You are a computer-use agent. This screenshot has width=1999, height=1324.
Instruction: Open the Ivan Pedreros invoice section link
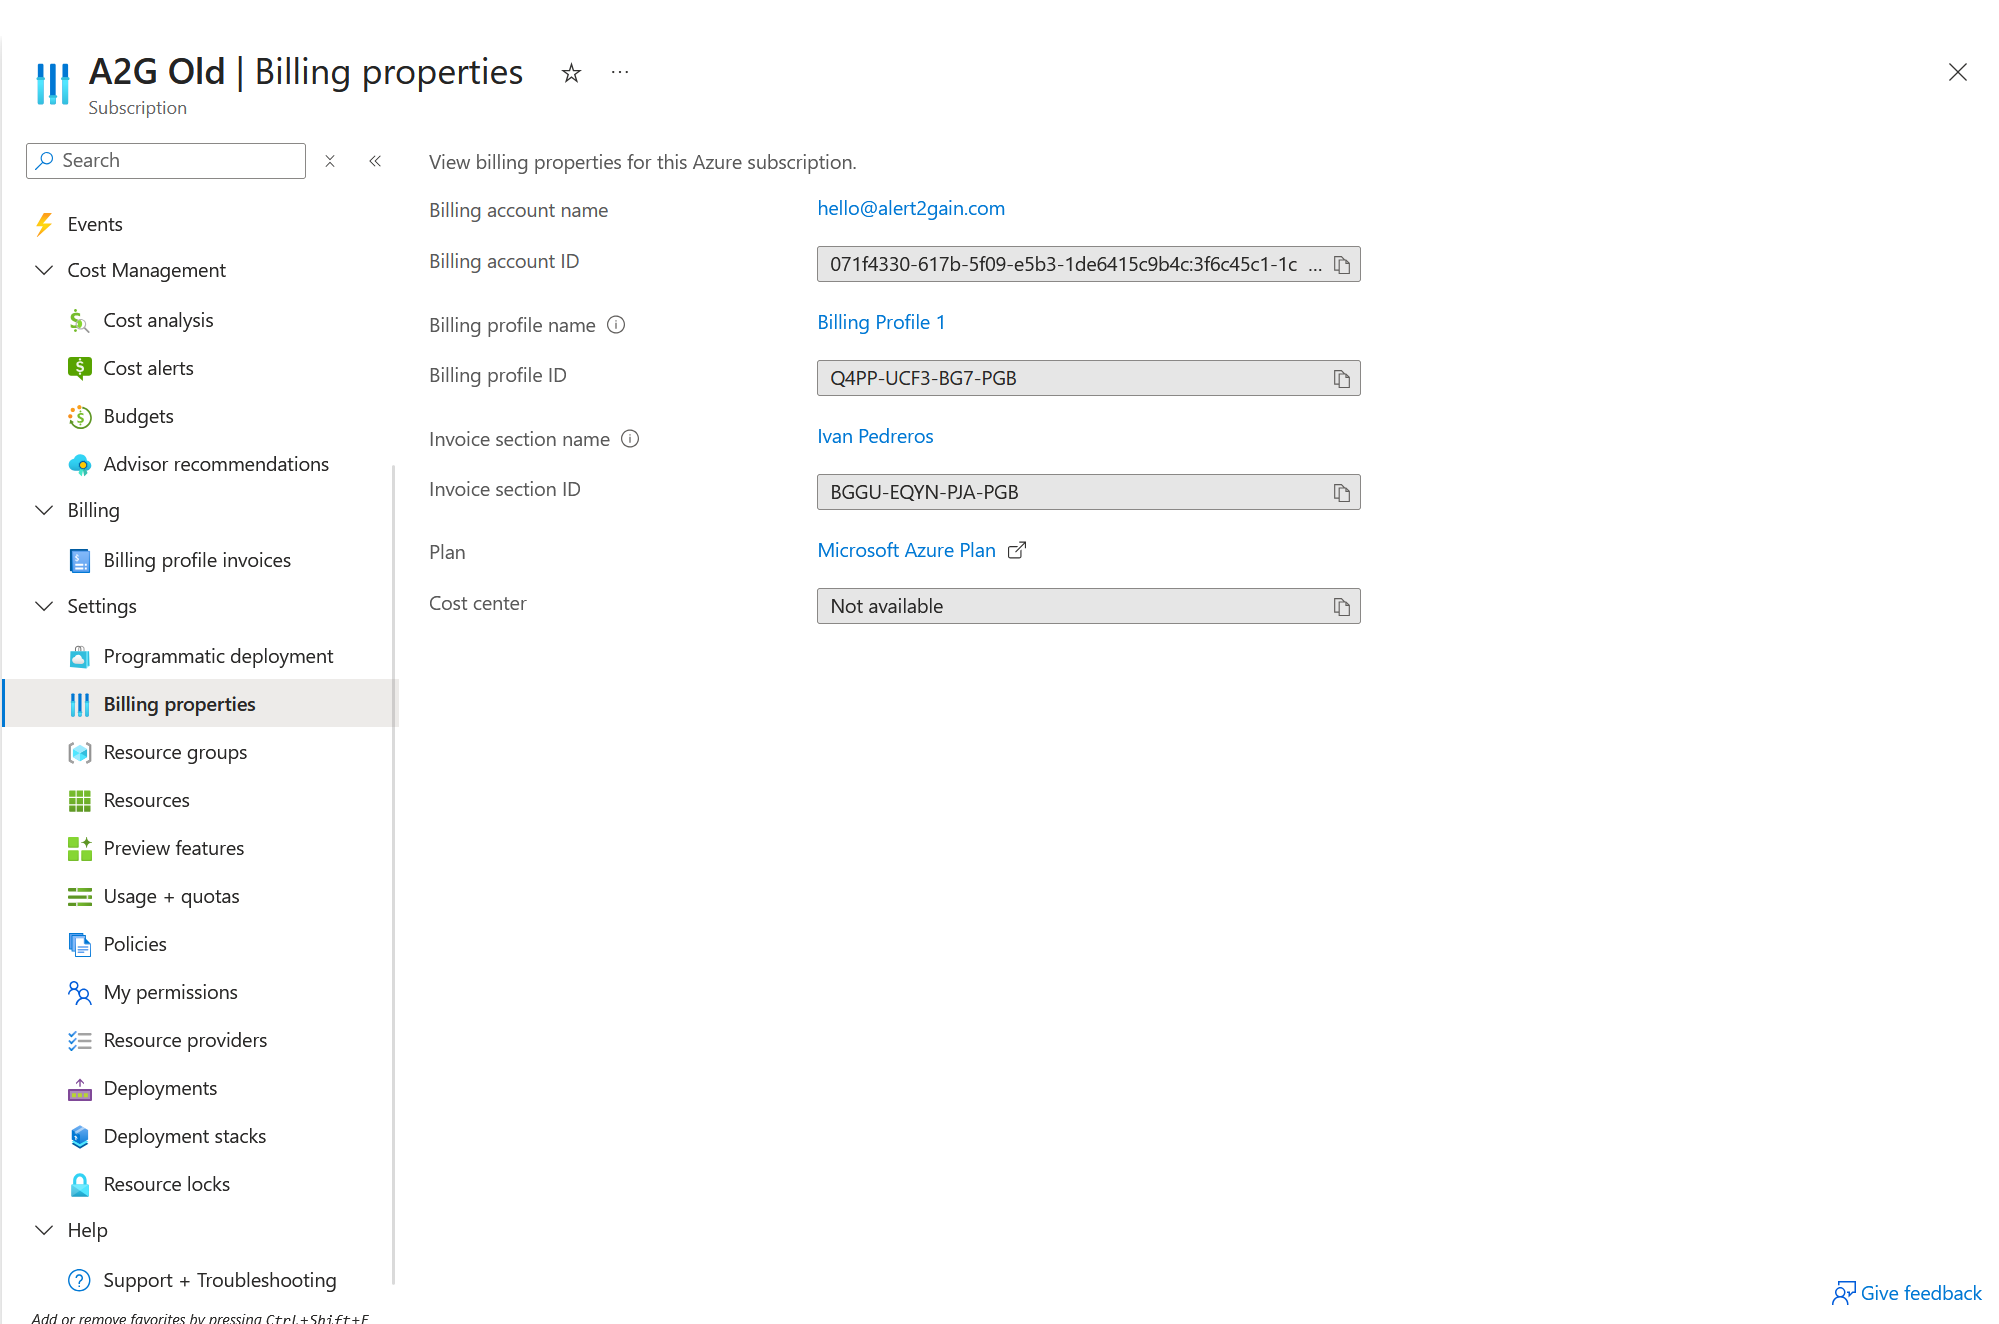pos(875,436)
